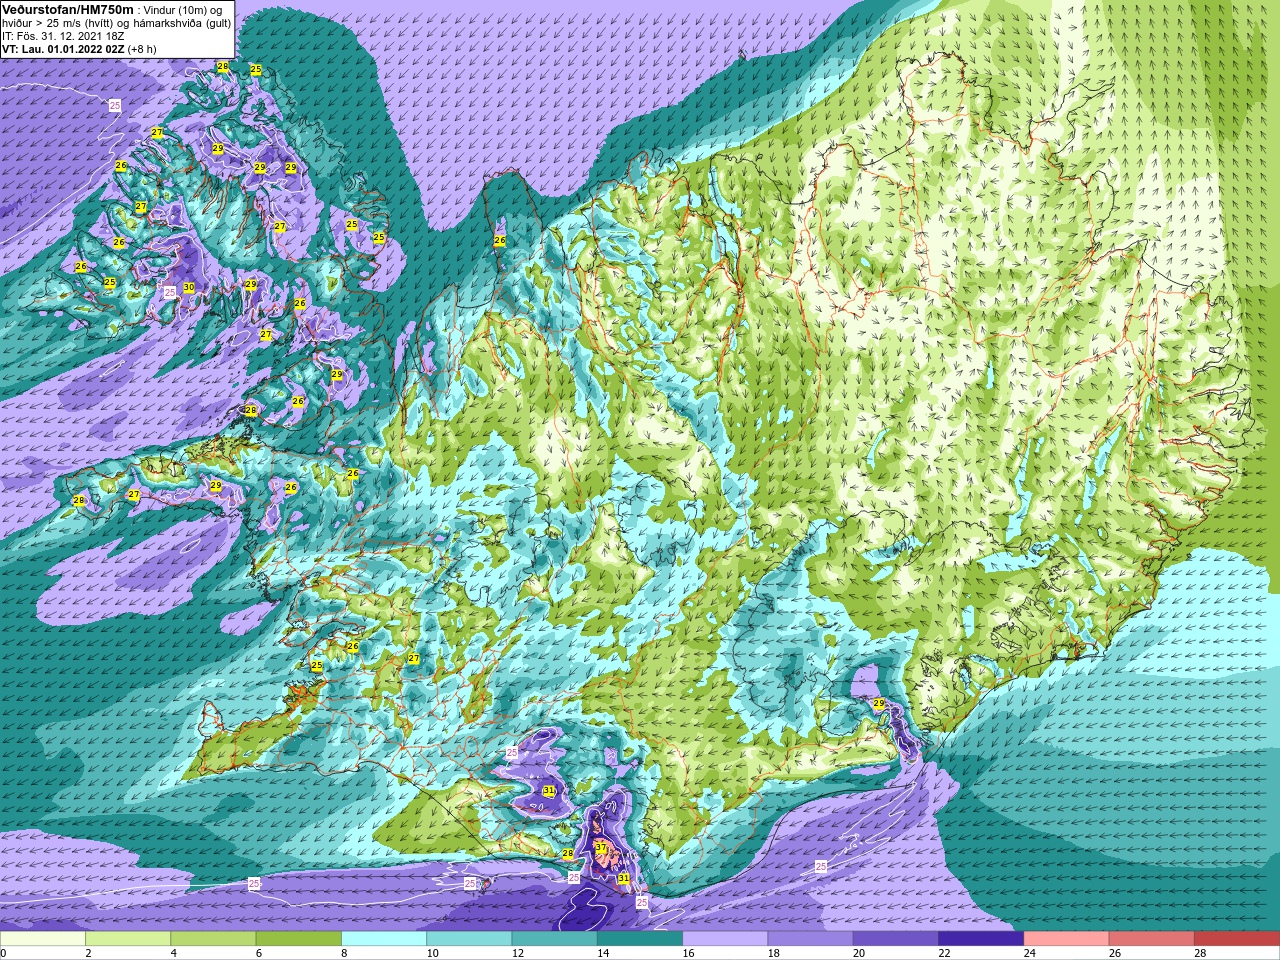Click the scale tick number 16 below the legend
The image size is (1280, 960).
(x=689, y=953)
